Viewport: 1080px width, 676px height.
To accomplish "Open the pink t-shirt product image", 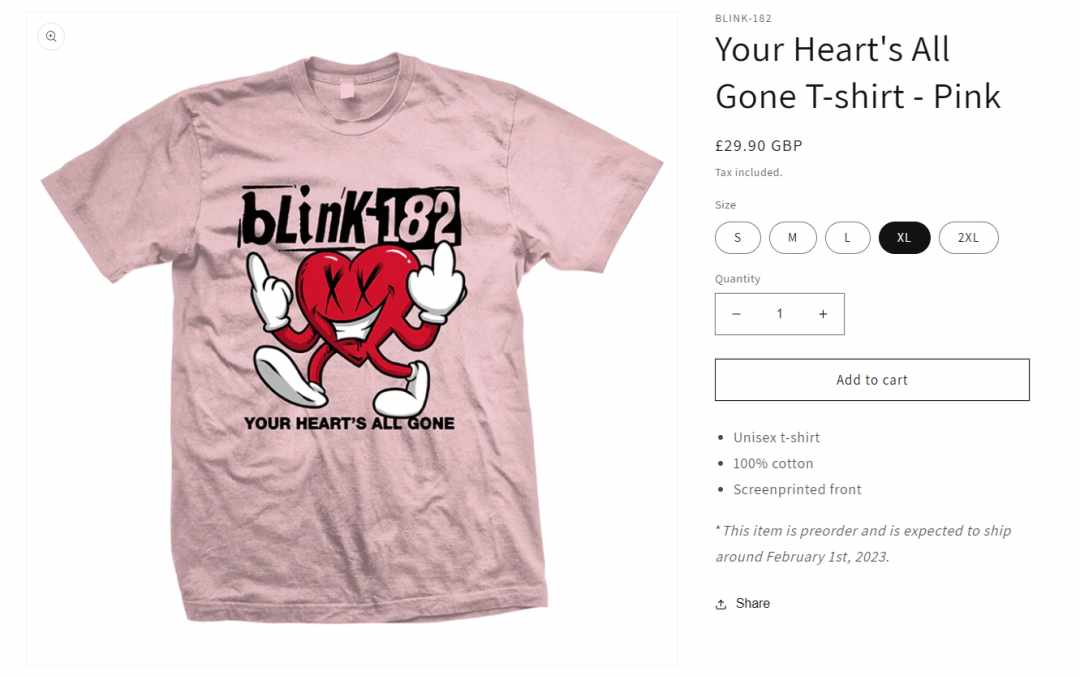I will click(352, 338).
